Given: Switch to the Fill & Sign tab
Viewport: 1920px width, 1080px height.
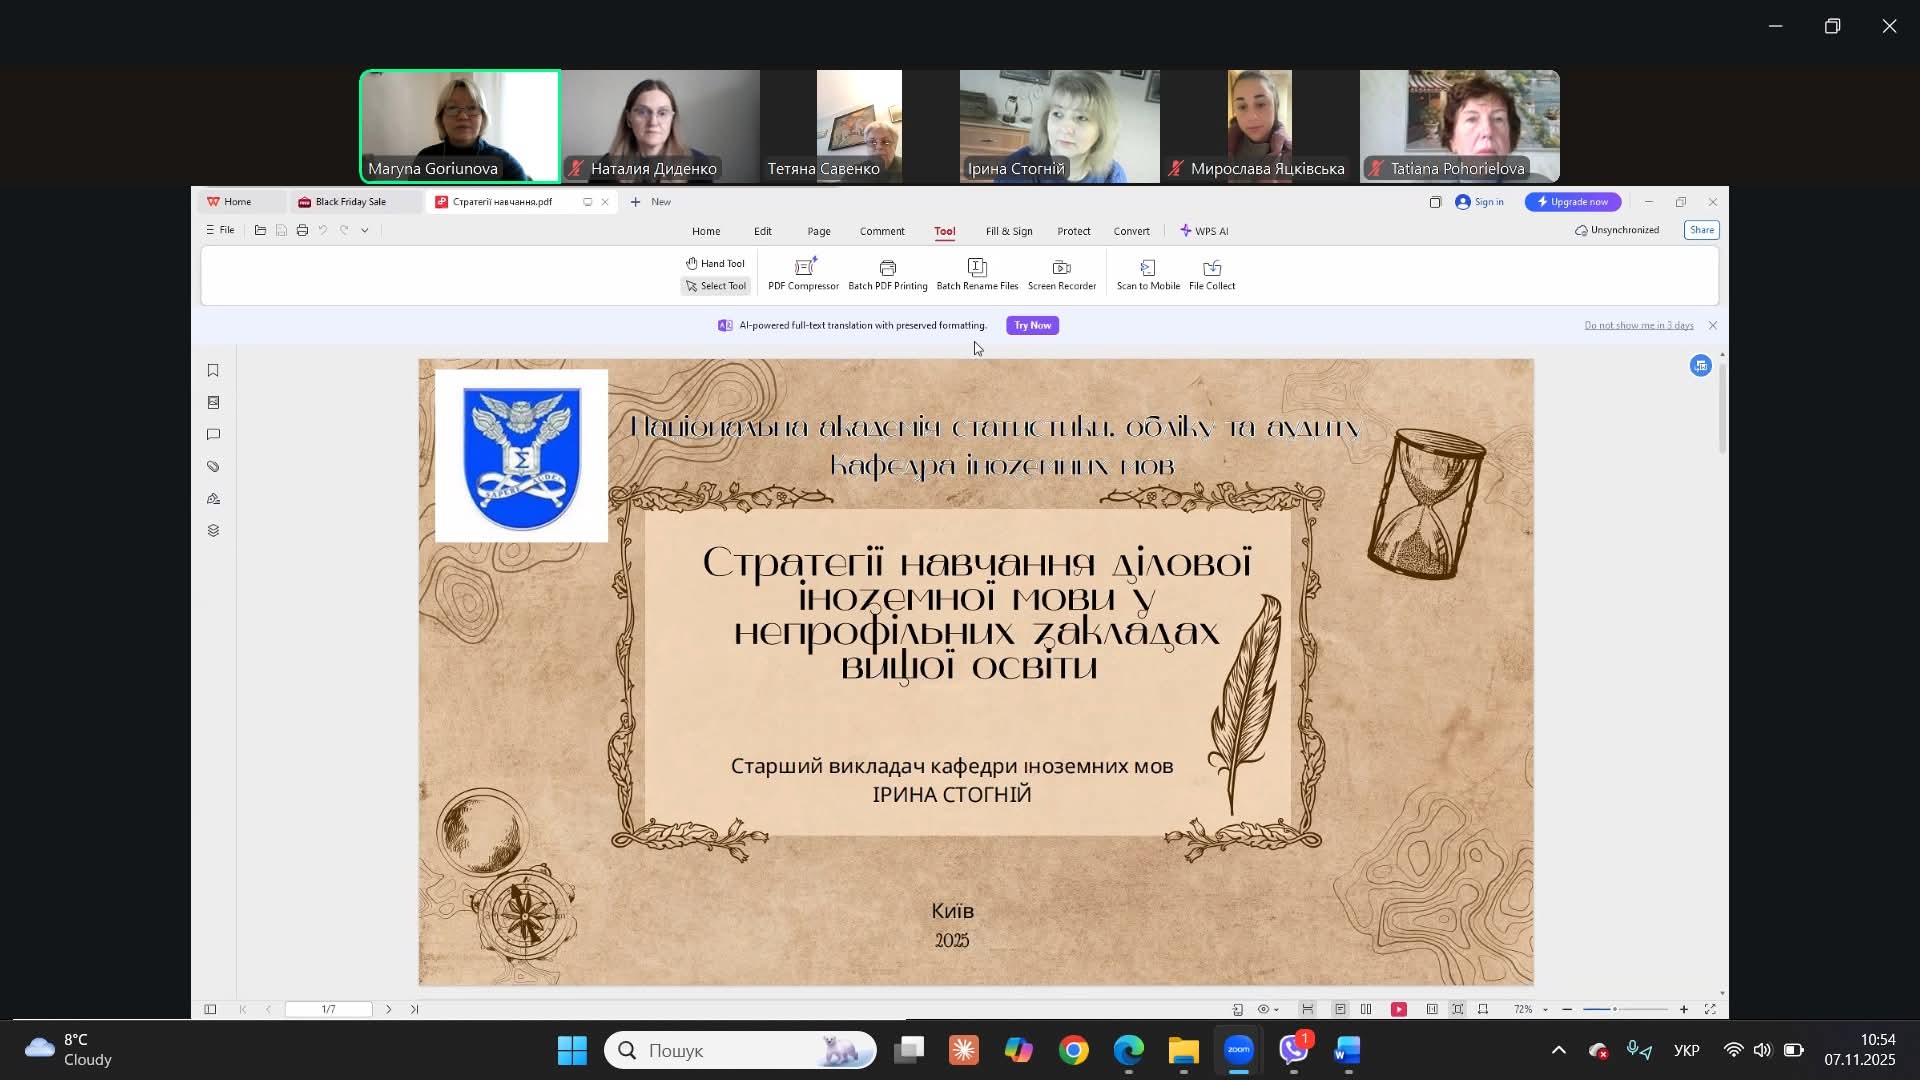Looking at the screenshot, I should pos(1008,231).
